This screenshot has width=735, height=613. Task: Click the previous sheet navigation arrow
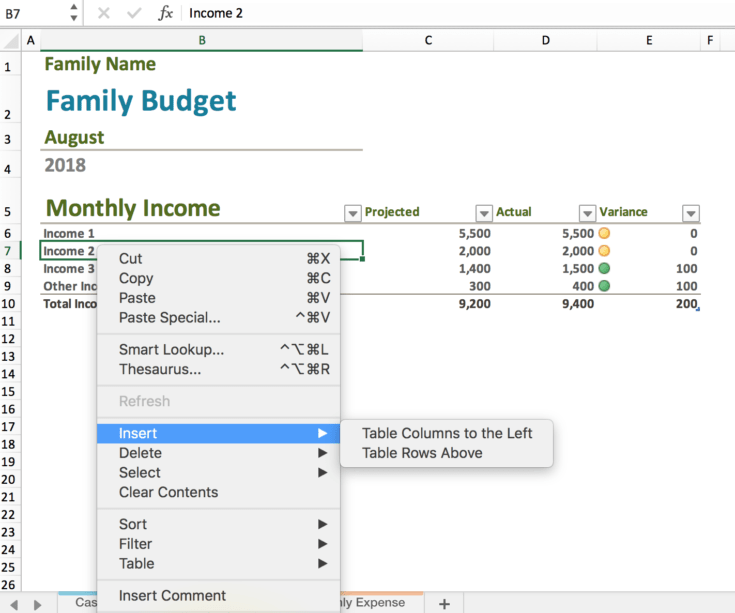click(14, 605)
